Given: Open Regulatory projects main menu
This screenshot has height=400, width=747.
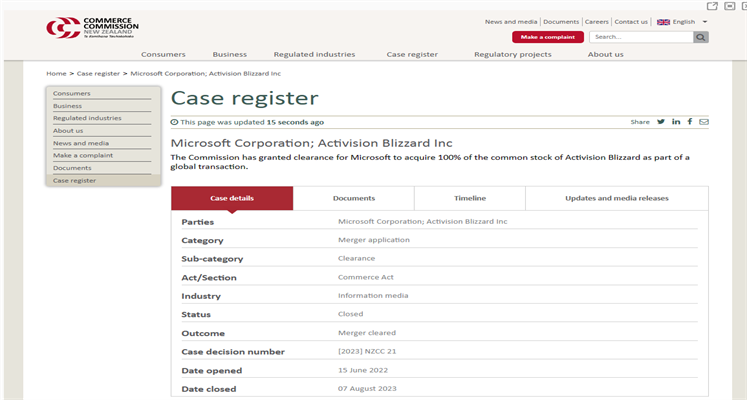Looking at the screenshot, I should pyautogui.click(x=513, y=54).
